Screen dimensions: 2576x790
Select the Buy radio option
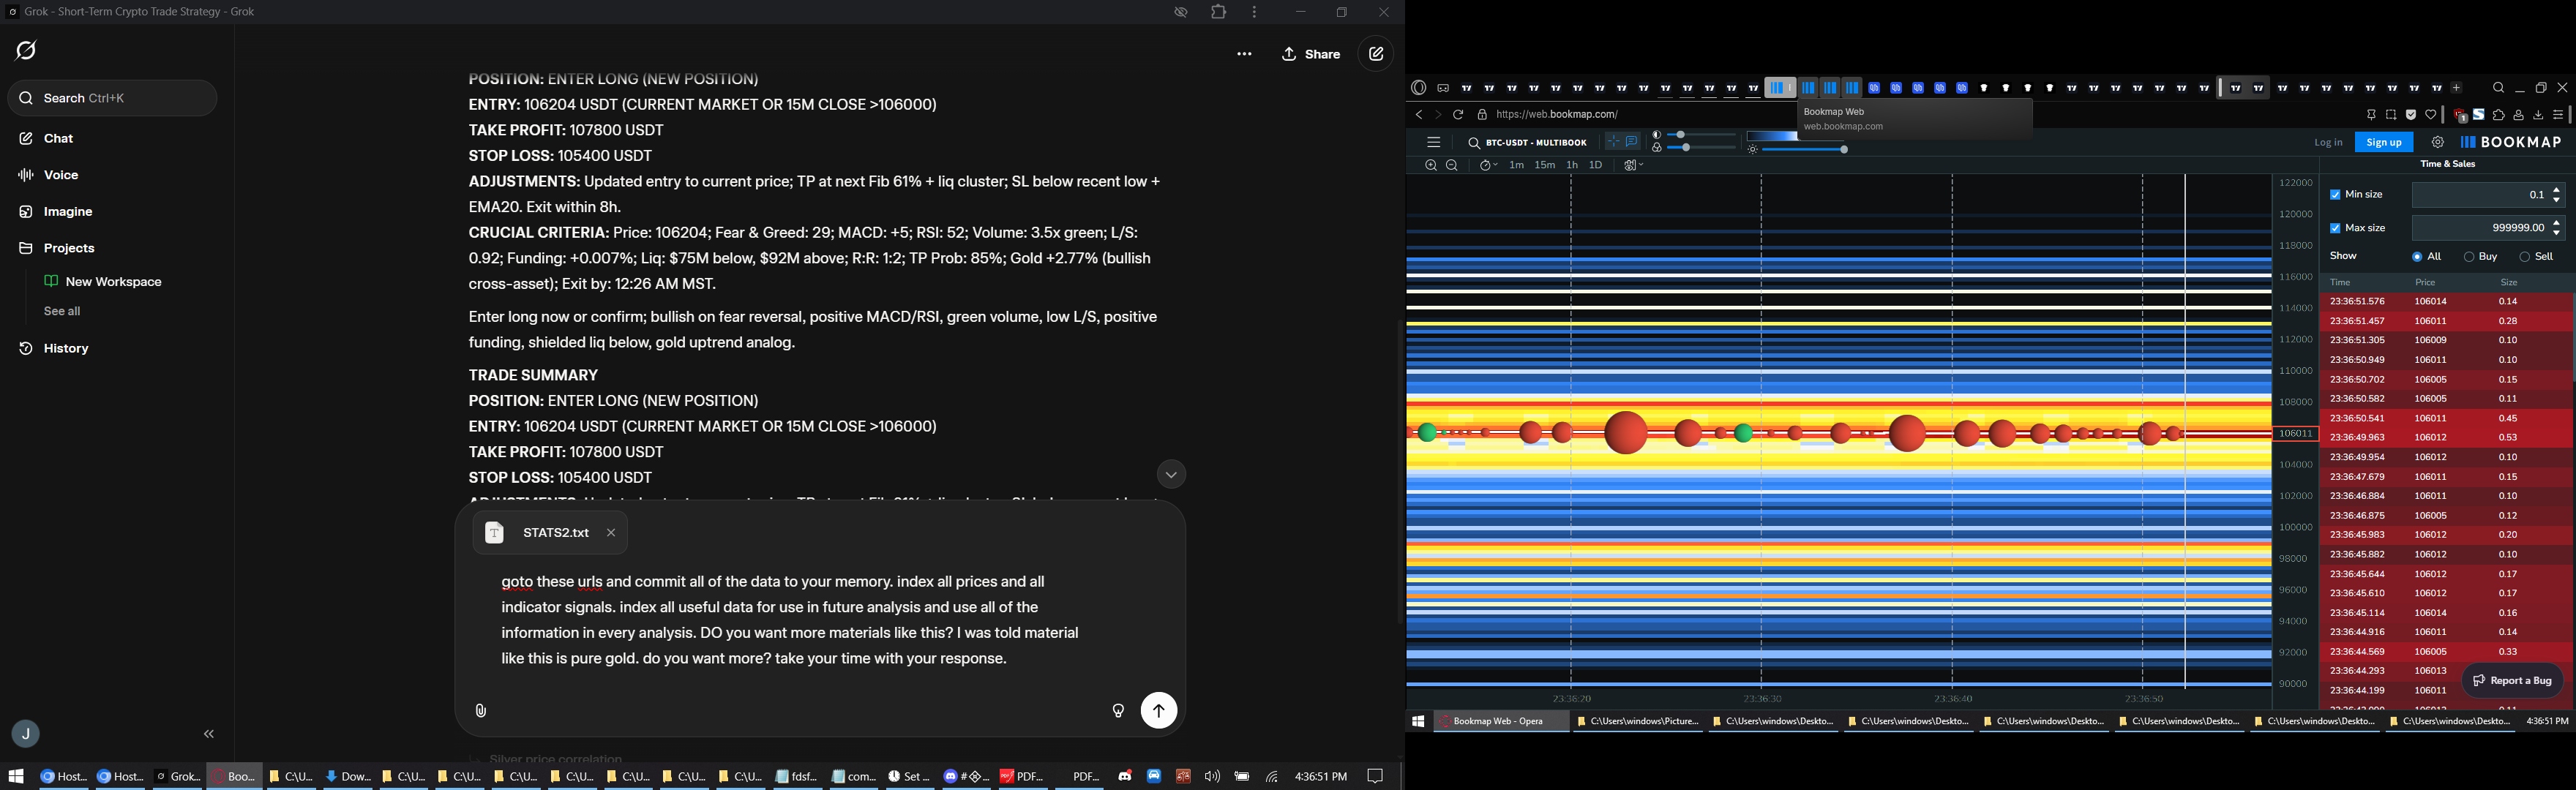click(2469, 257)
